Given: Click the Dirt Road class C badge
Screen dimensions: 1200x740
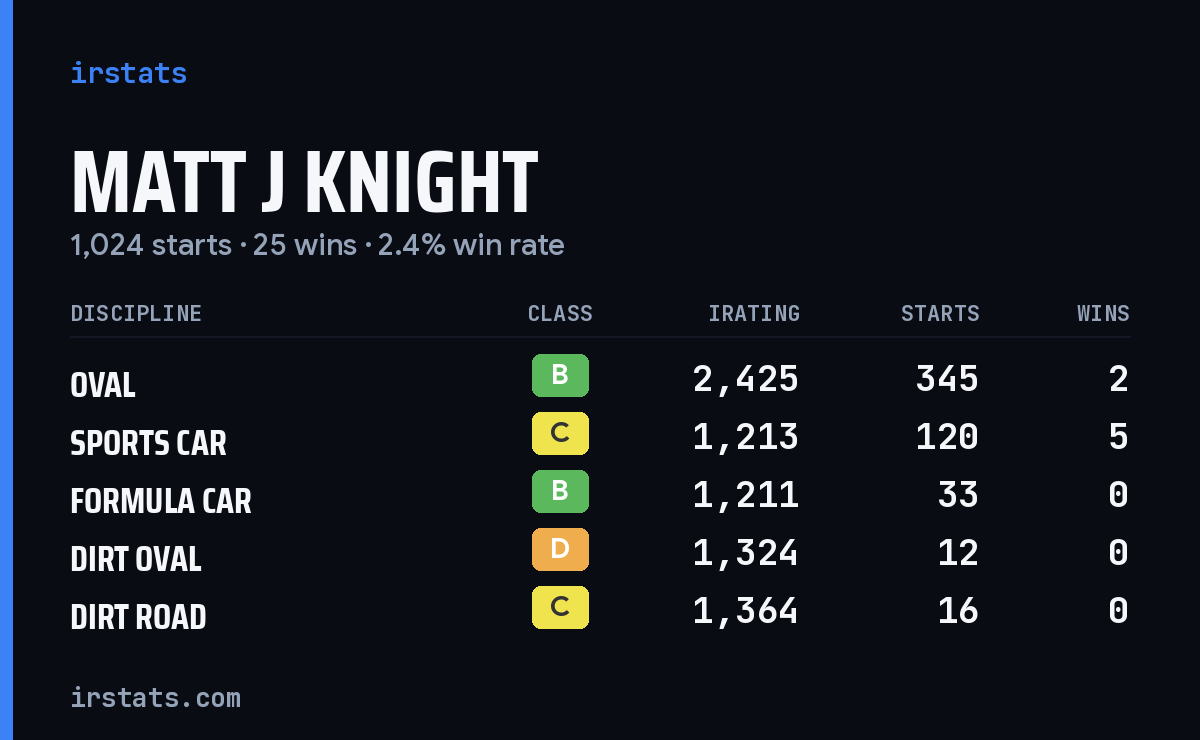Looking at the screenshot, I should [x=560, y=608].
